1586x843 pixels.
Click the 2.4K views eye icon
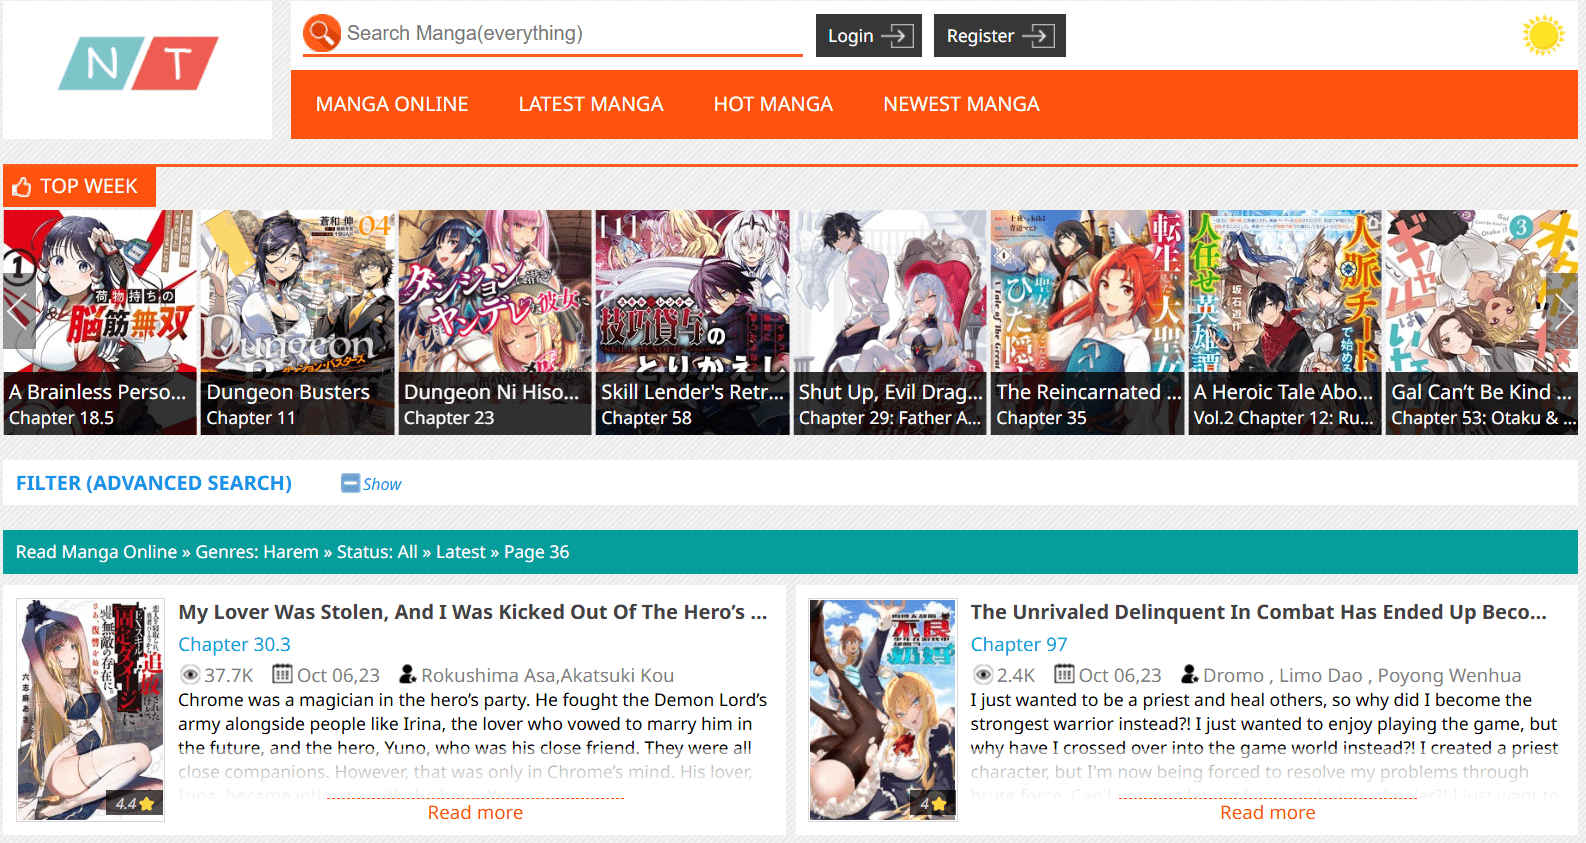pos(983,676)
